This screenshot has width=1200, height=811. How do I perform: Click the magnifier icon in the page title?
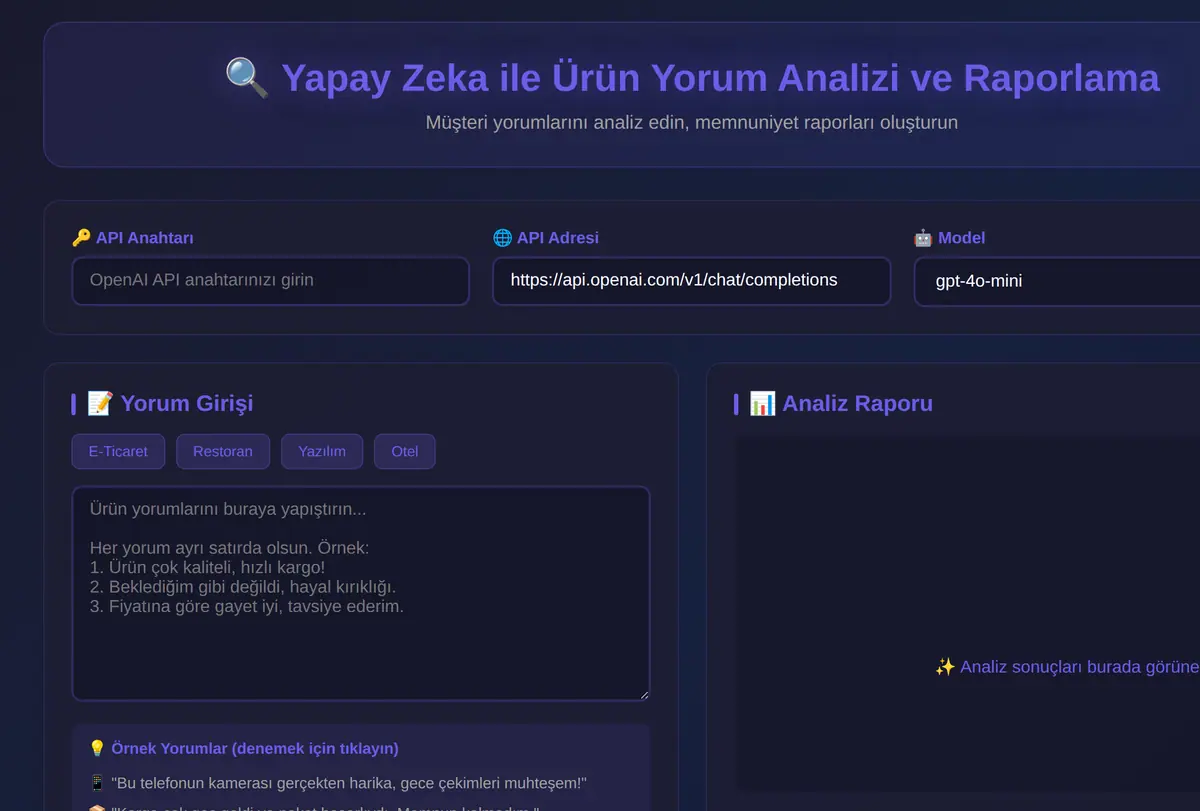[247, 77]
